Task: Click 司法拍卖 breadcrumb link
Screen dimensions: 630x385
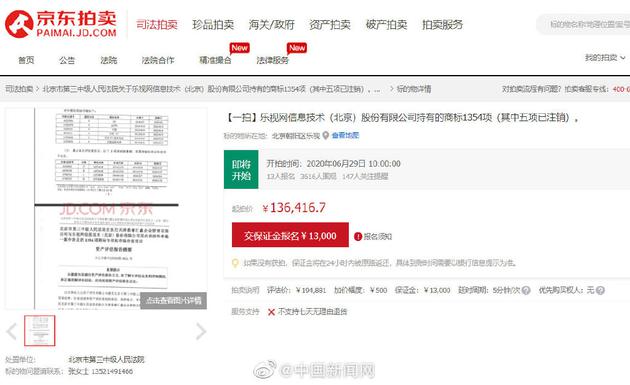Action: pos(19,89)
